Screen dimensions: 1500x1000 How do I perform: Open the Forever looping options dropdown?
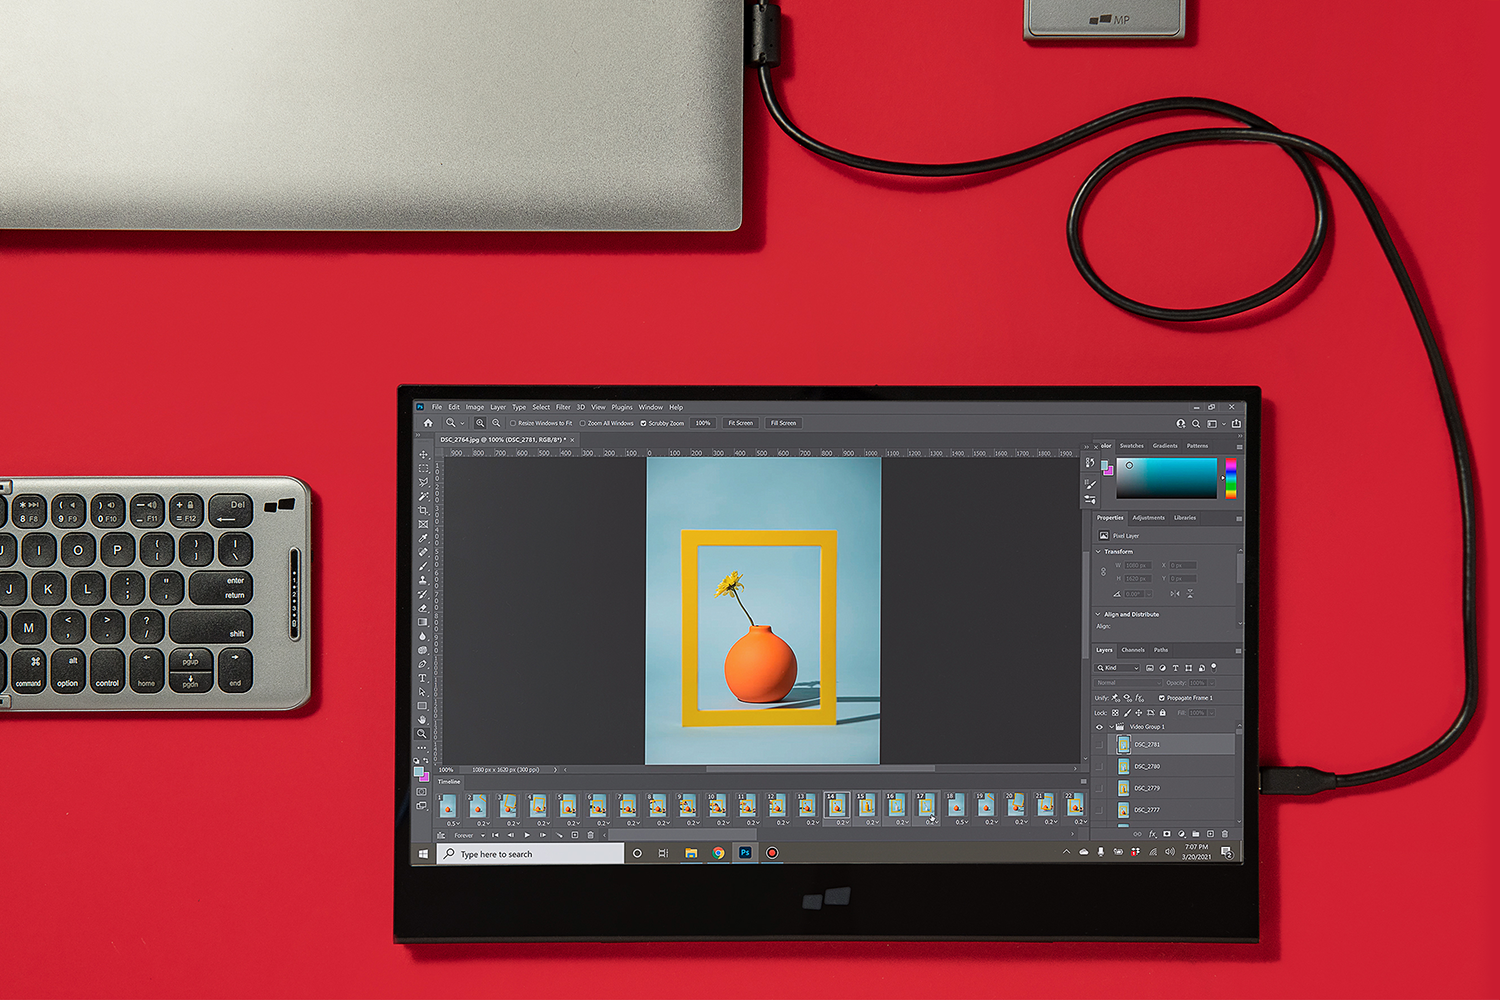pos(468,836)
